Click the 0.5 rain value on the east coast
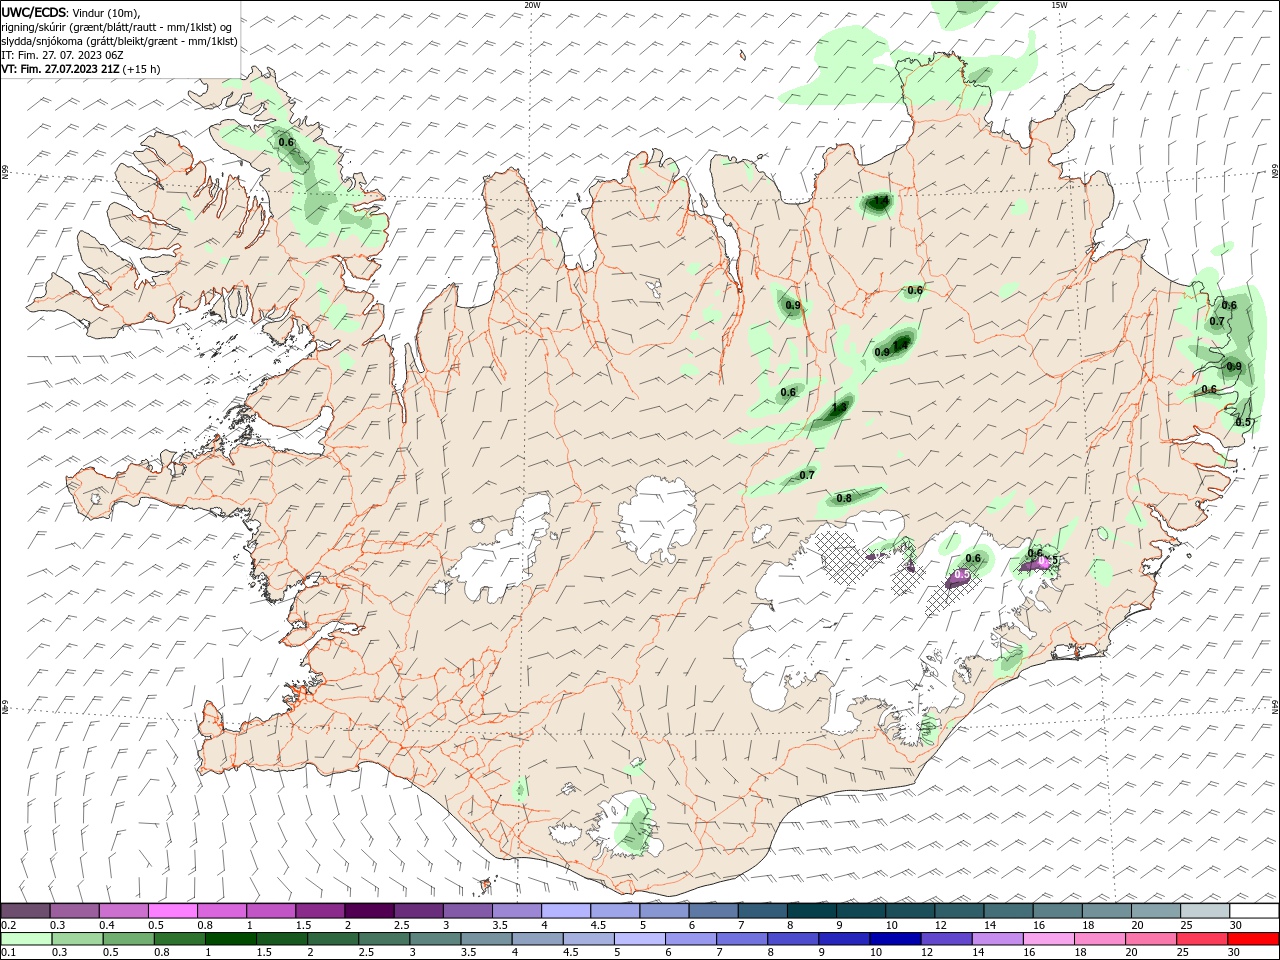Image resolution: width=1280 pixels, height=960 pixels. pyautogui.click(x=1243, y=422)
